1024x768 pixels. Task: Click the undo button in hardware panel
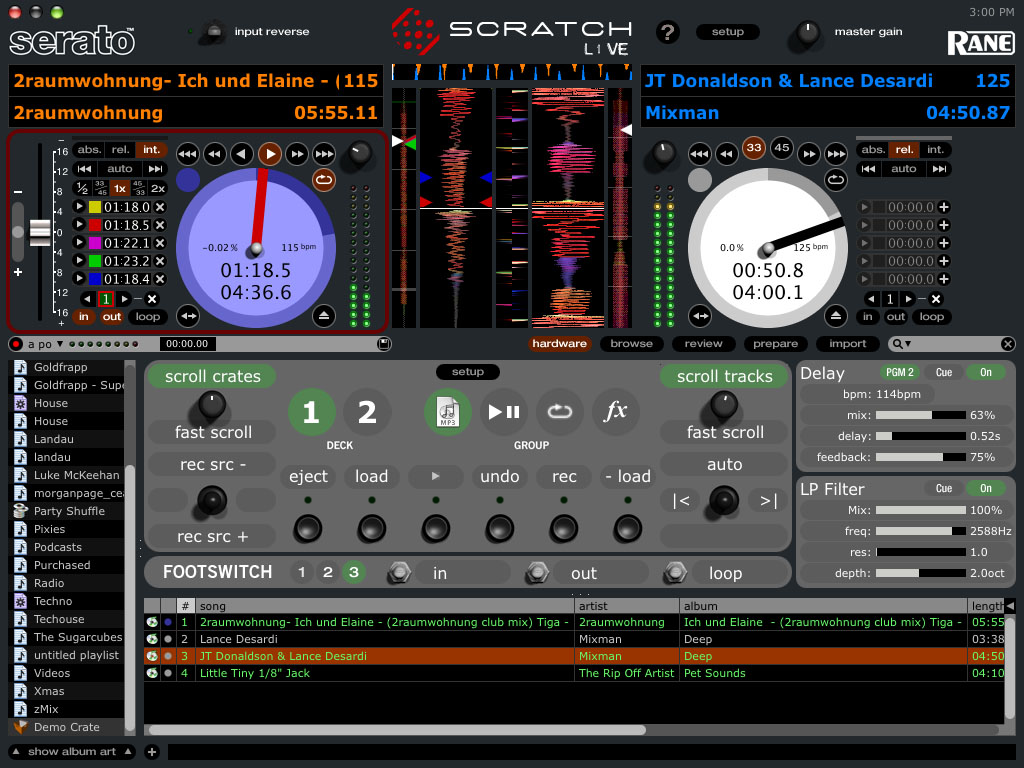pyautogui.click(x=499, y=476)
